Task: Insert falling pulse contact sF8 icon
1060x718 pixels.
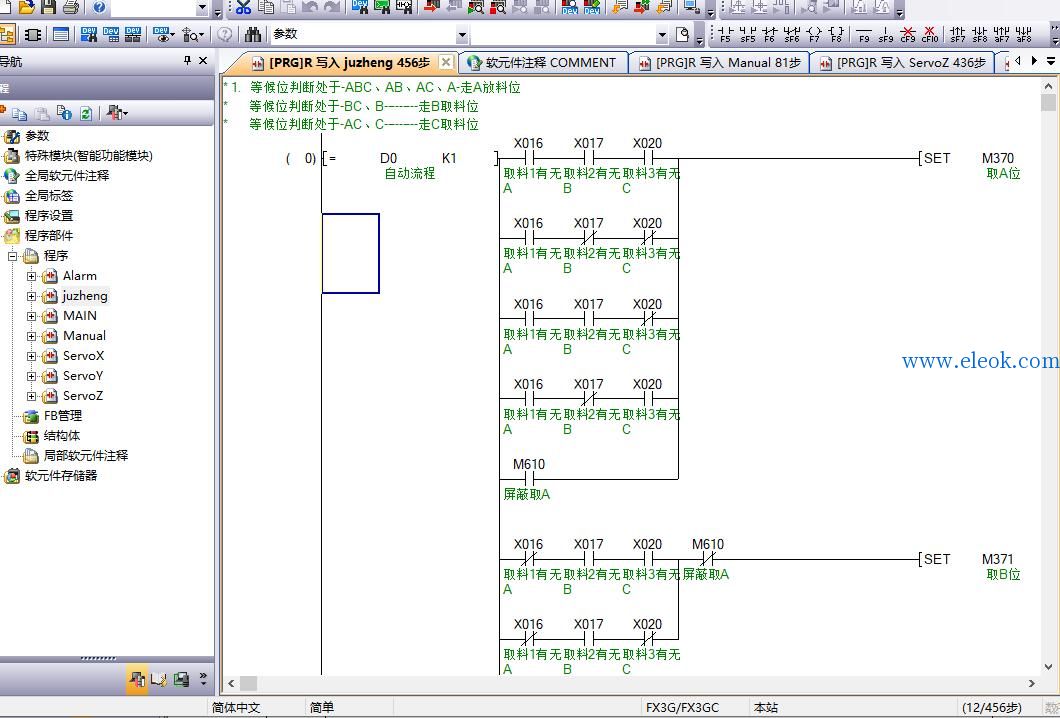Action: click(x=980, y=34)
